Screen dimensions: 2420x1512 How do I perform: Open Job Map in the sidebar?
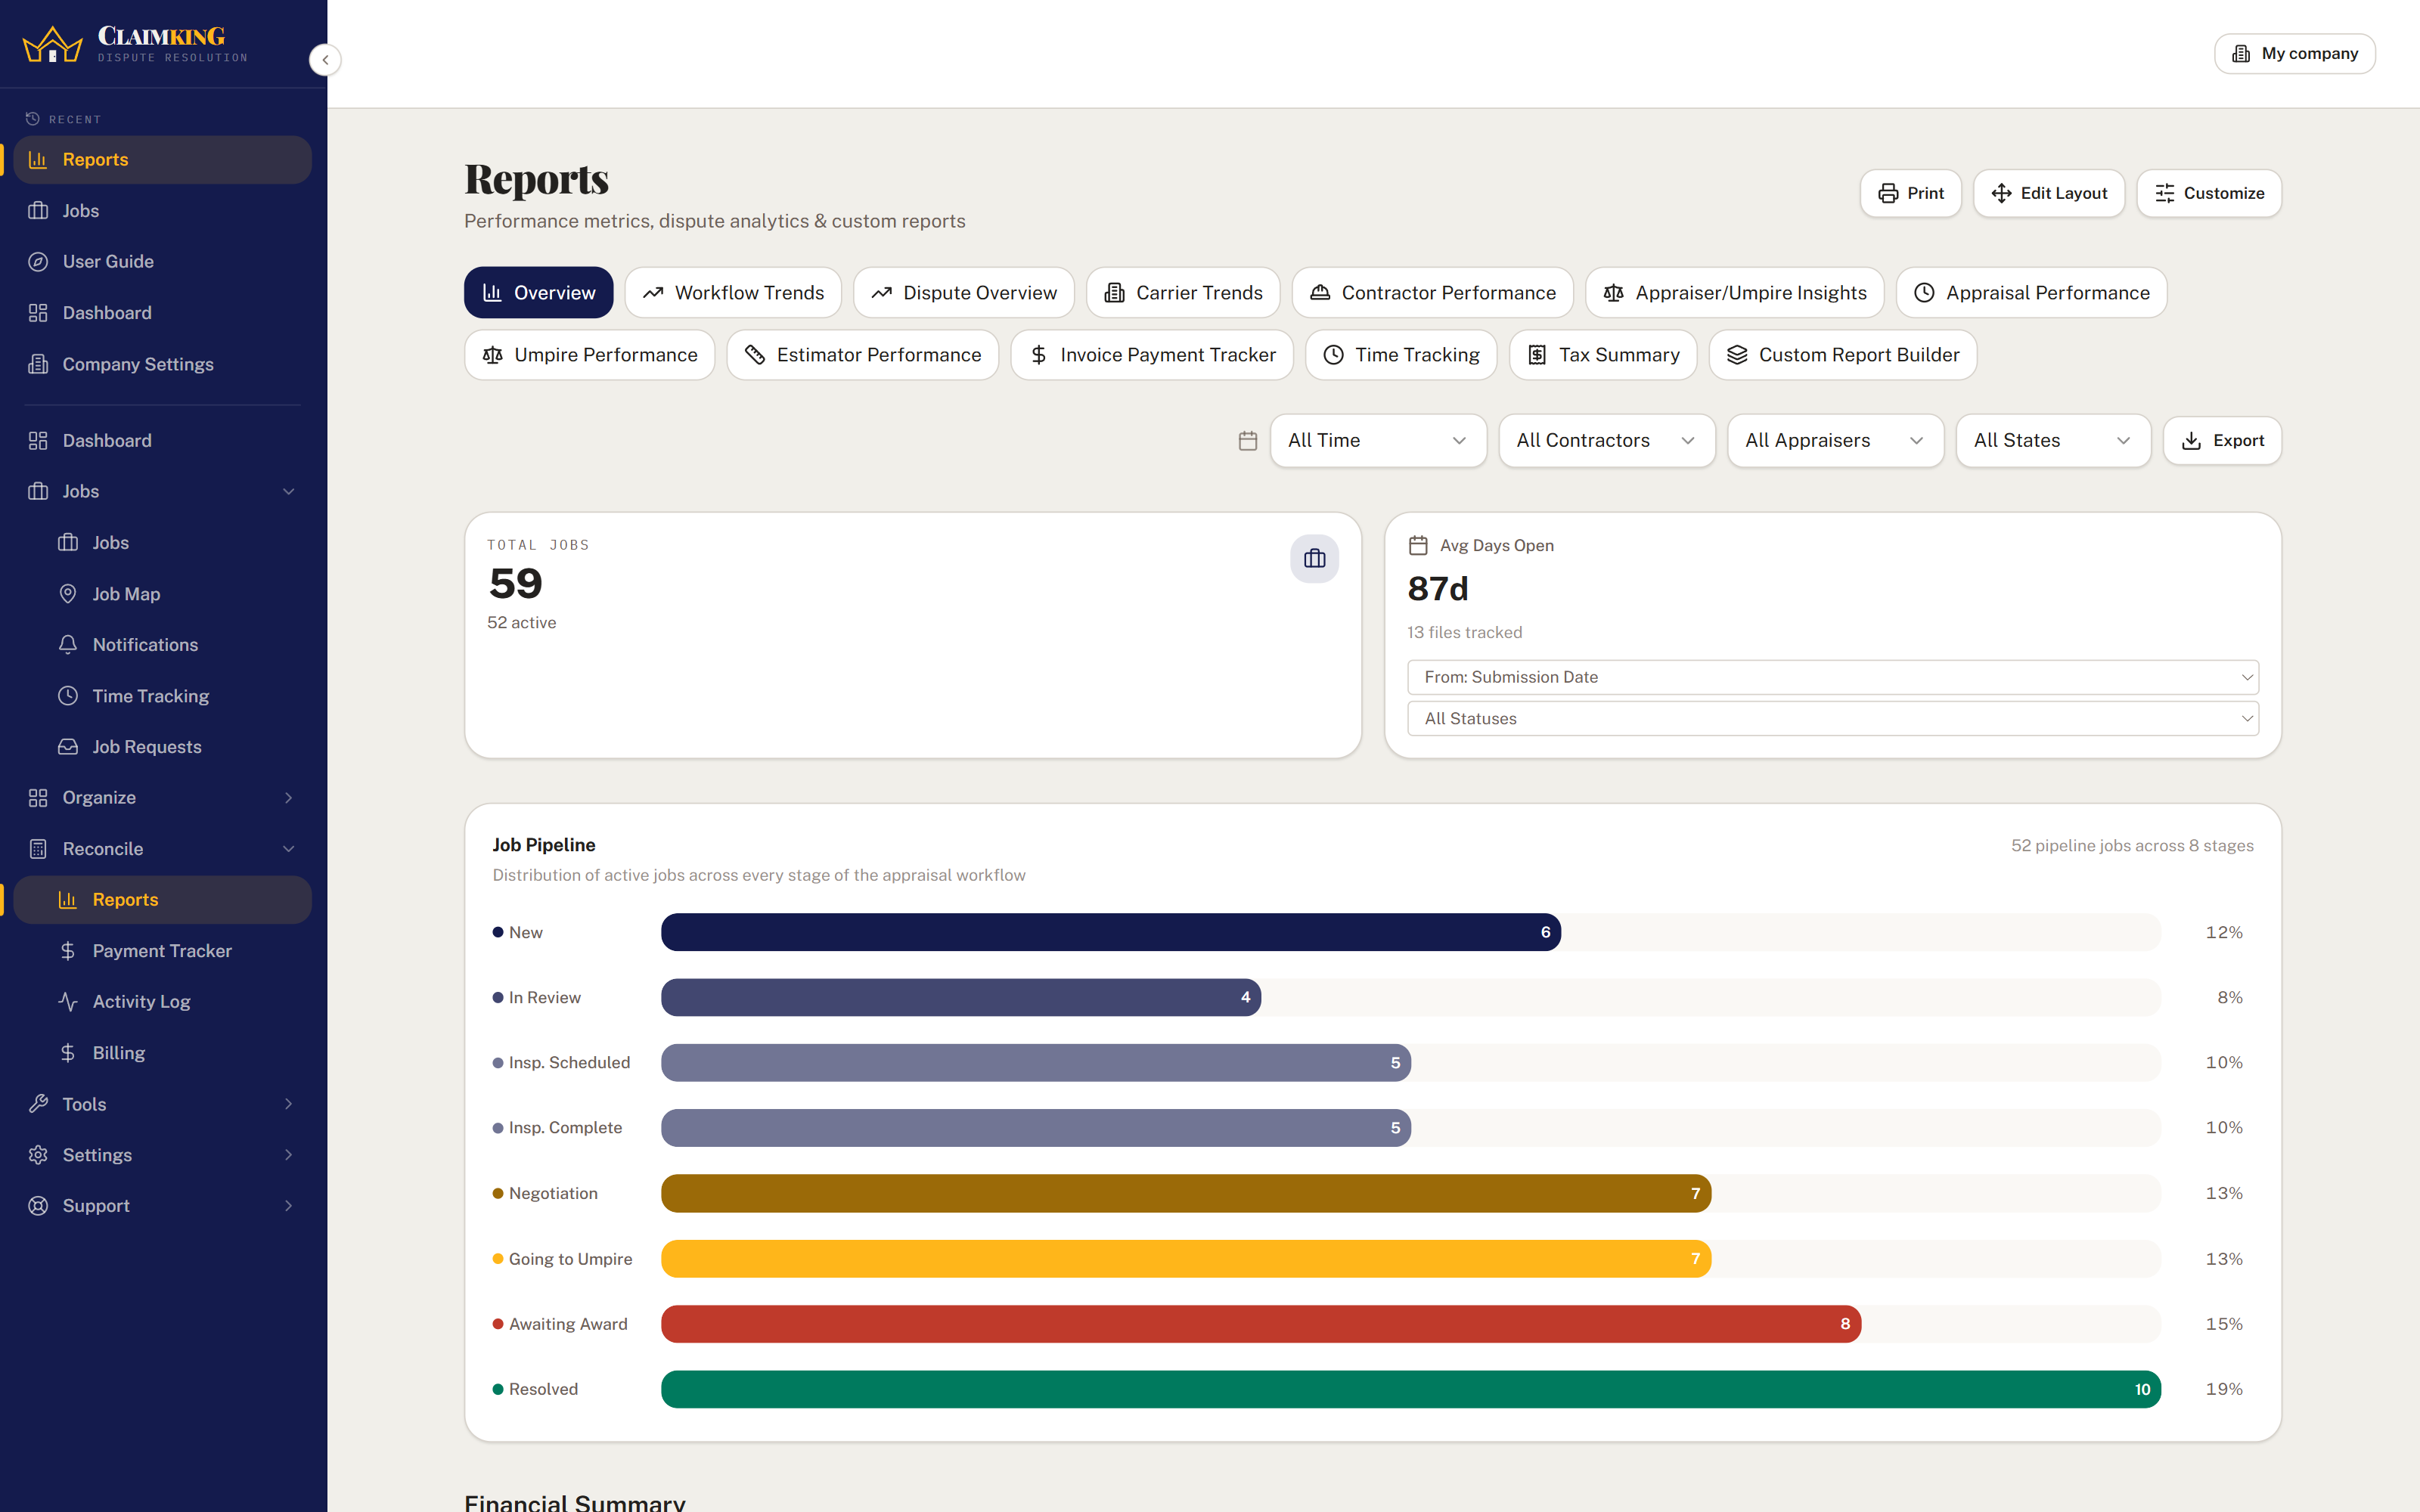(x=163, y=594)
